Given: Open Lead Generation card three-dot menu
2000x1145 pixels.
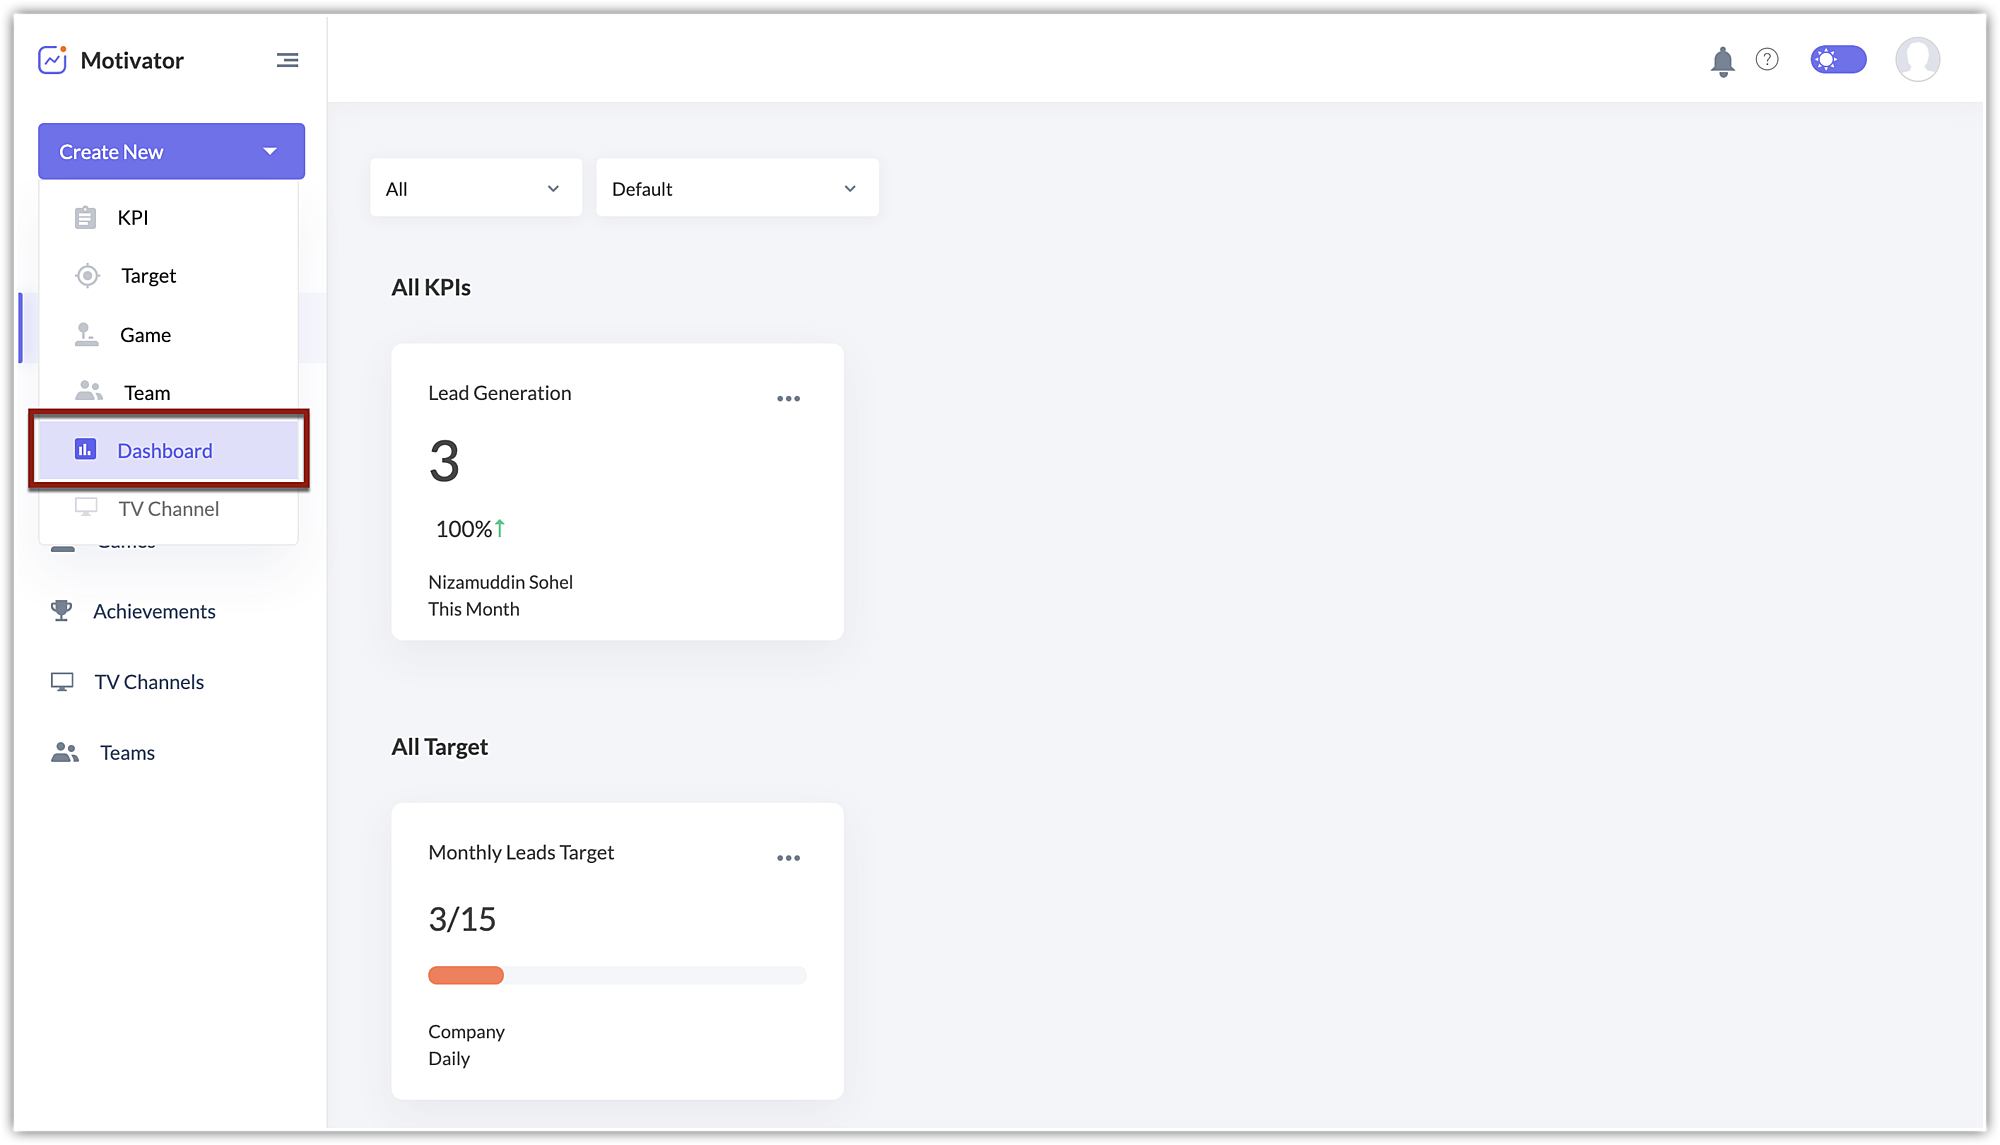Looking at the screenshot, I should click(788, 398).
